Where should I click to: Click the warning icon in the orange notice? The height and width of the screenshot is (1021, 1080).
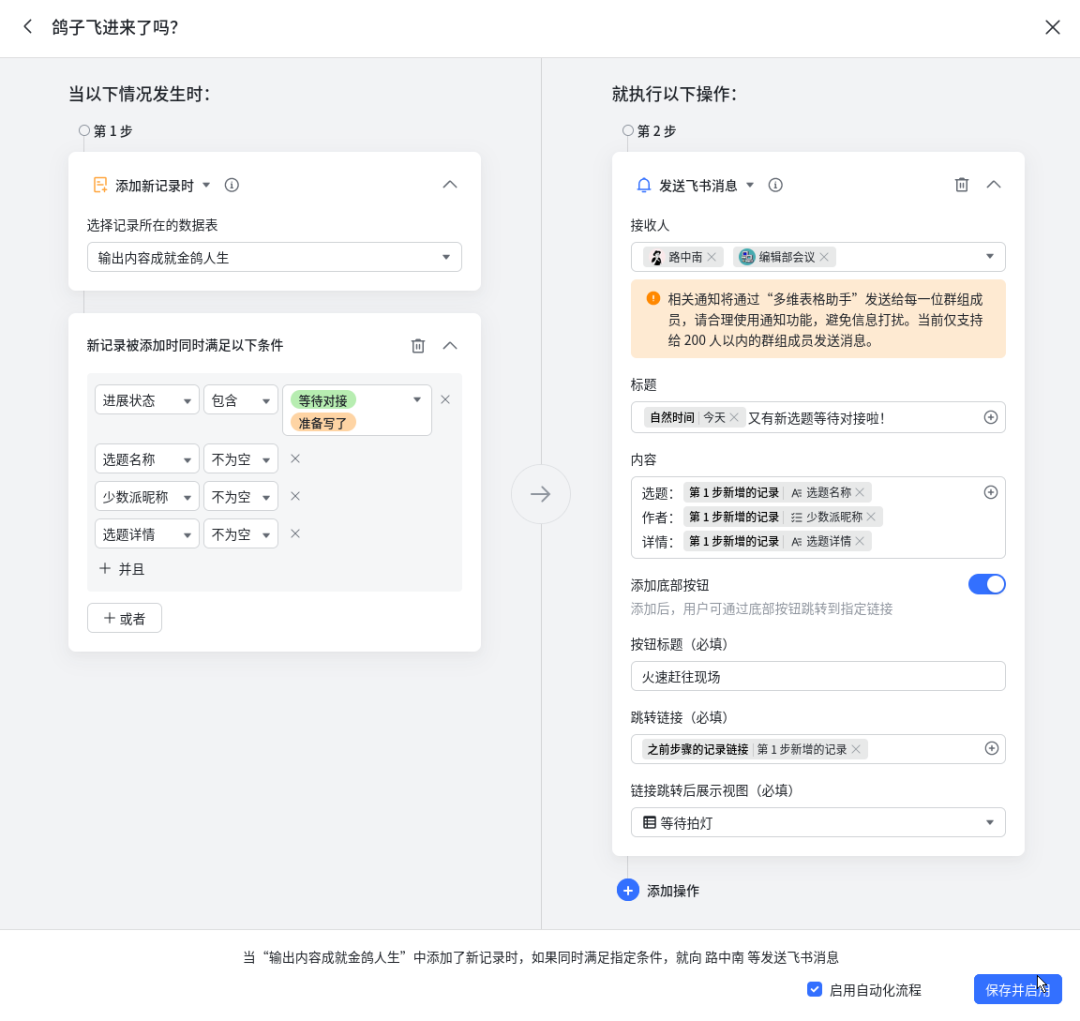653,298
